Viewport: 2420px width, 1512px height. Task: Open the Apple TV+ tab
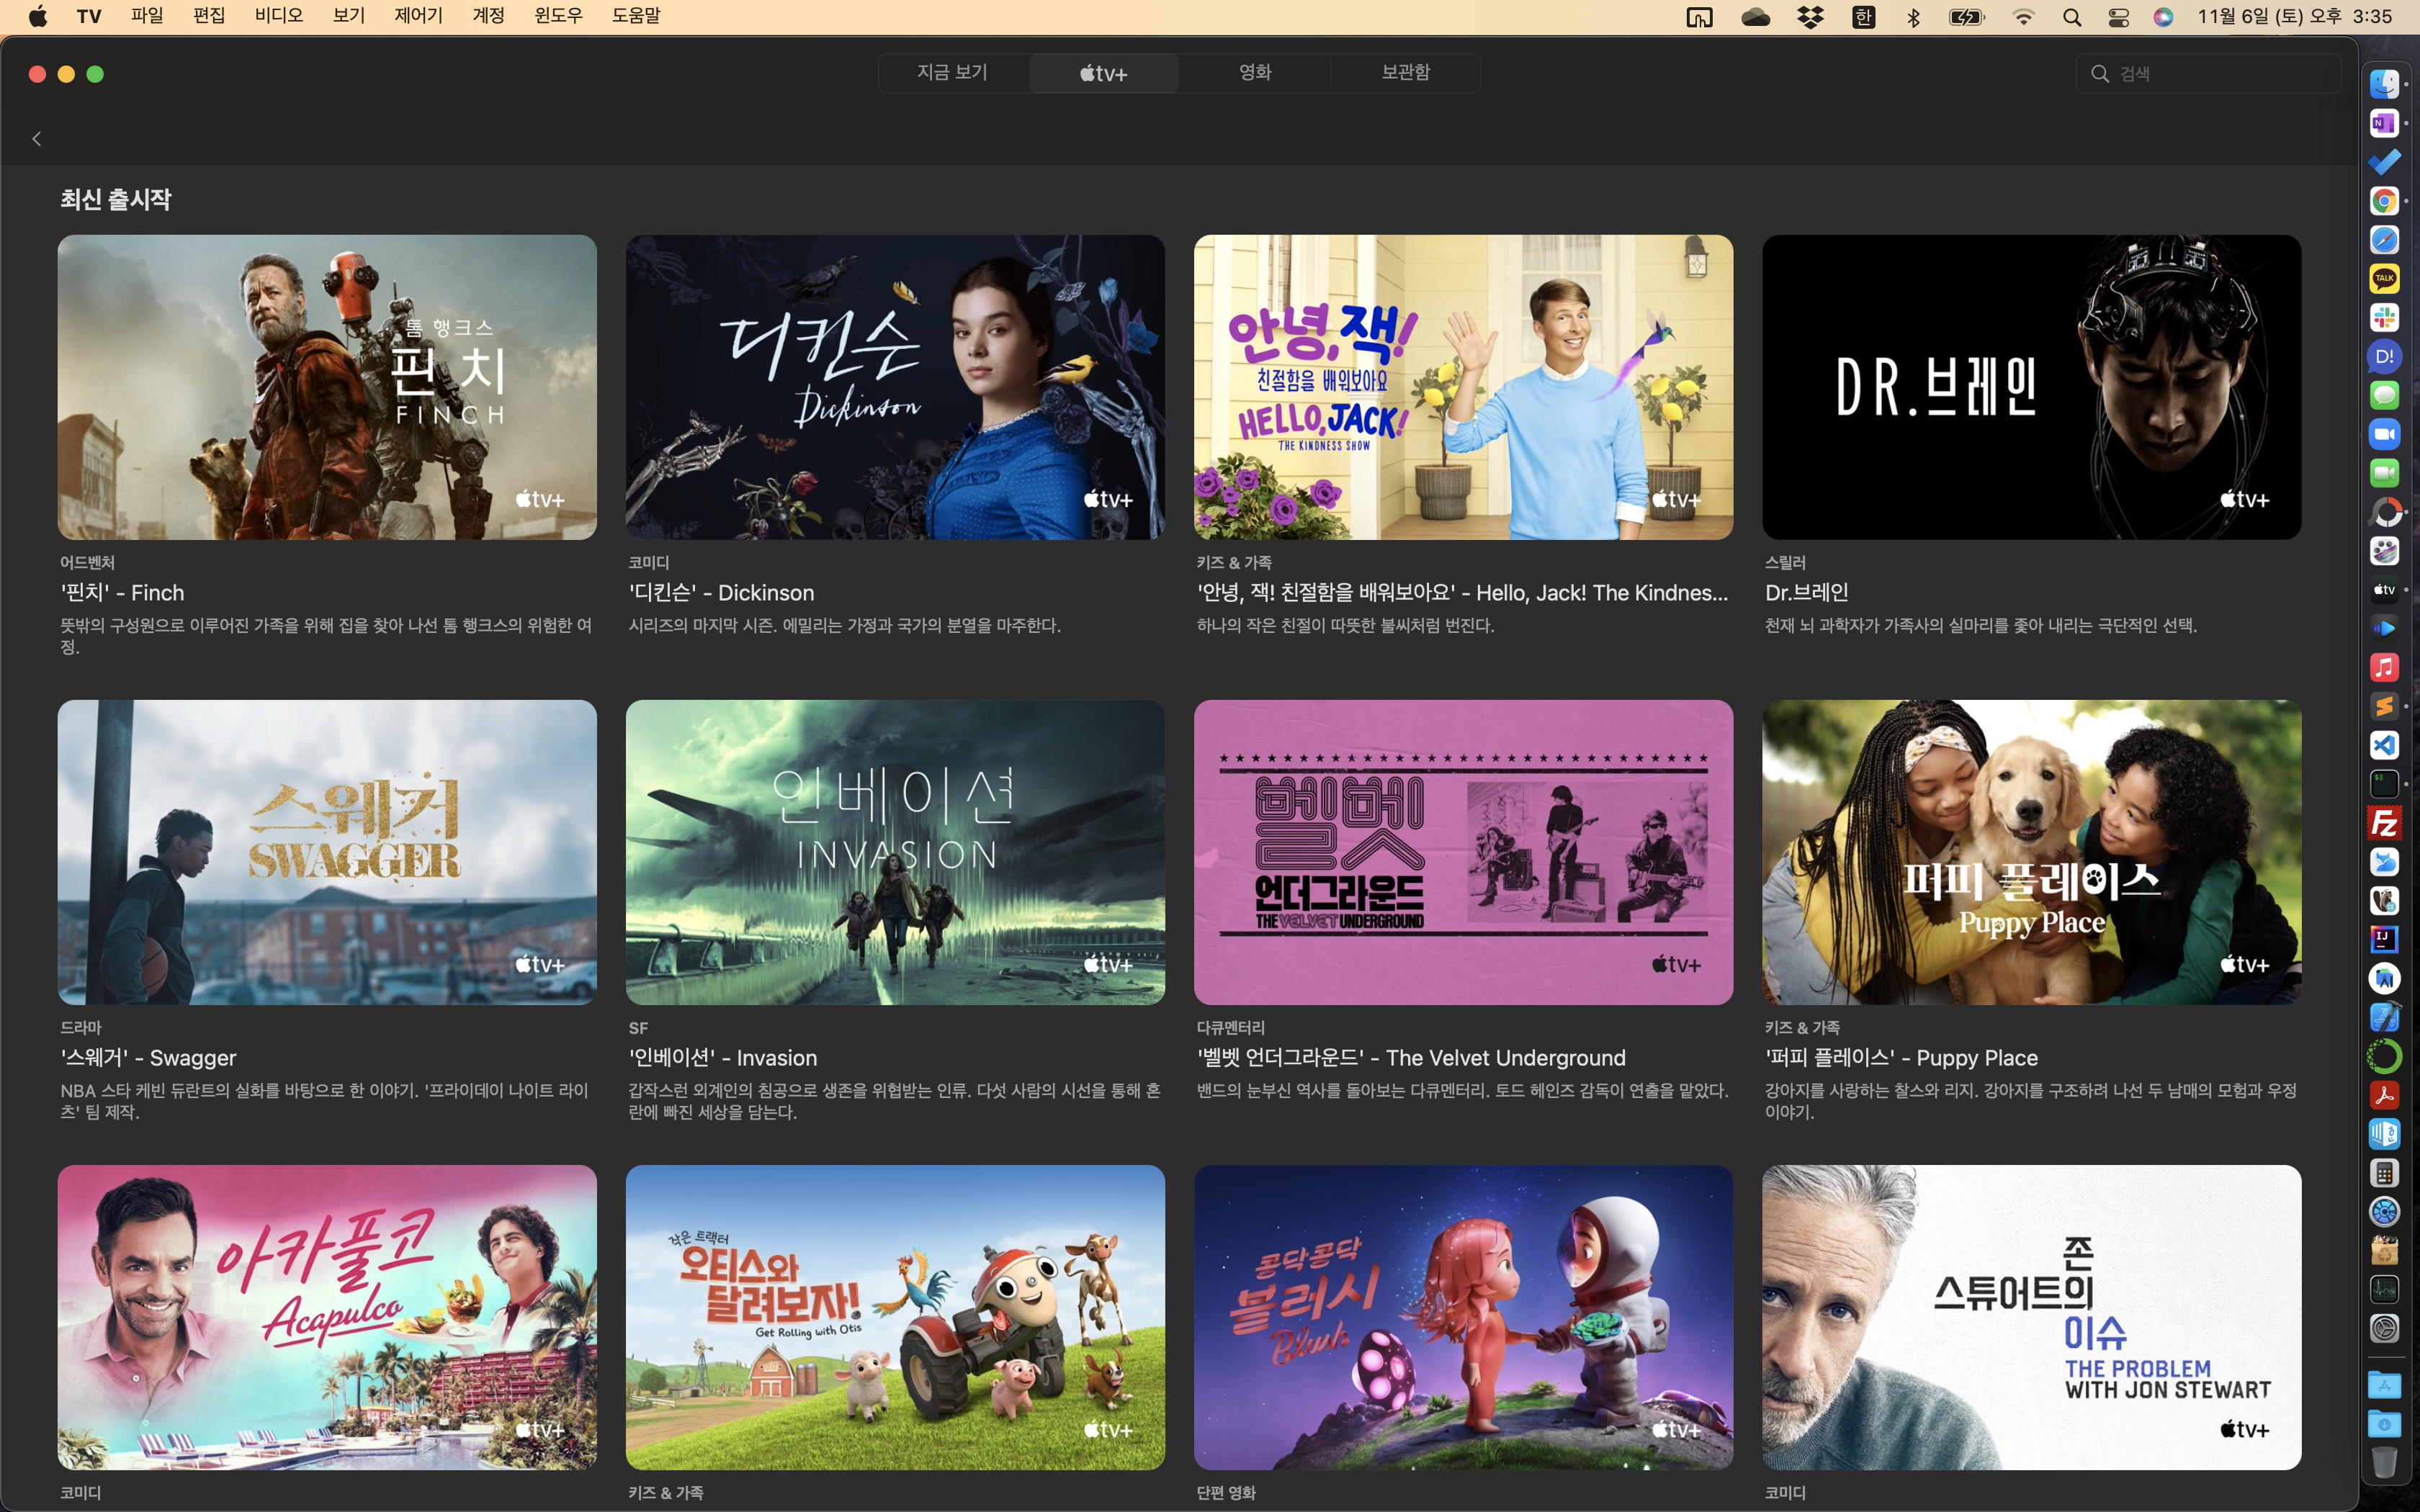(1103, 73)
